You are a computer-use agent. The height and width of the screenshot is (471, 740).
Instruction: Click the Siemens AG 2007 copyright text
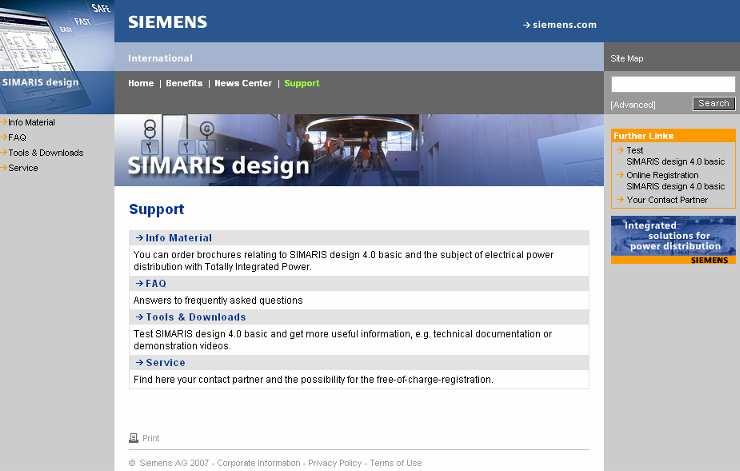[168, 463]
